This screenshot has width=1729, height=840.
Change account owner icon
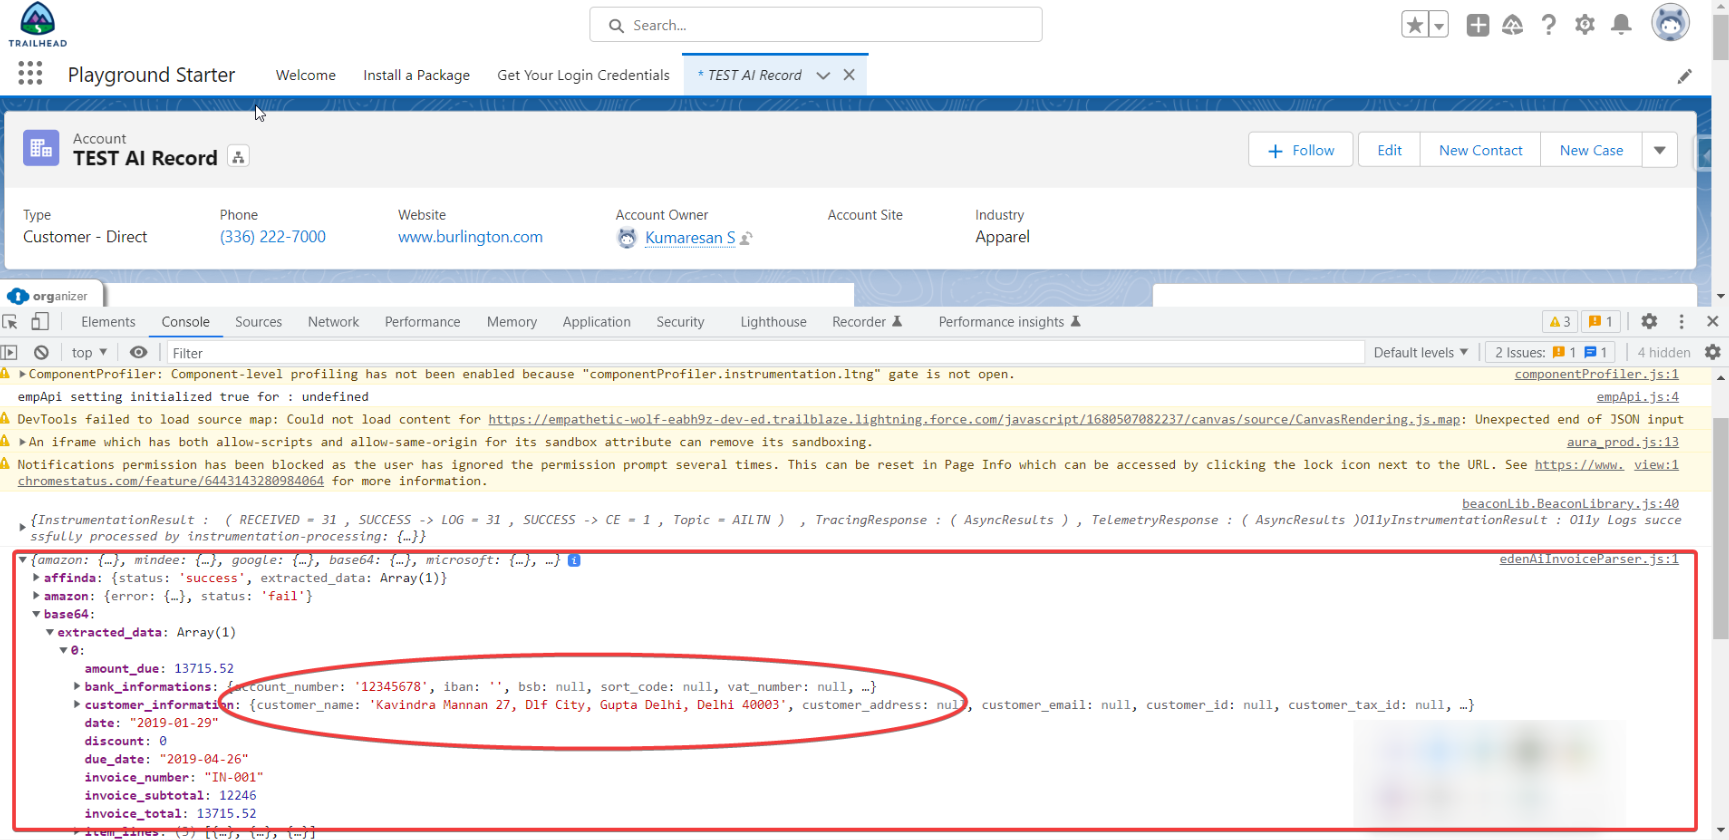point(746,238)
